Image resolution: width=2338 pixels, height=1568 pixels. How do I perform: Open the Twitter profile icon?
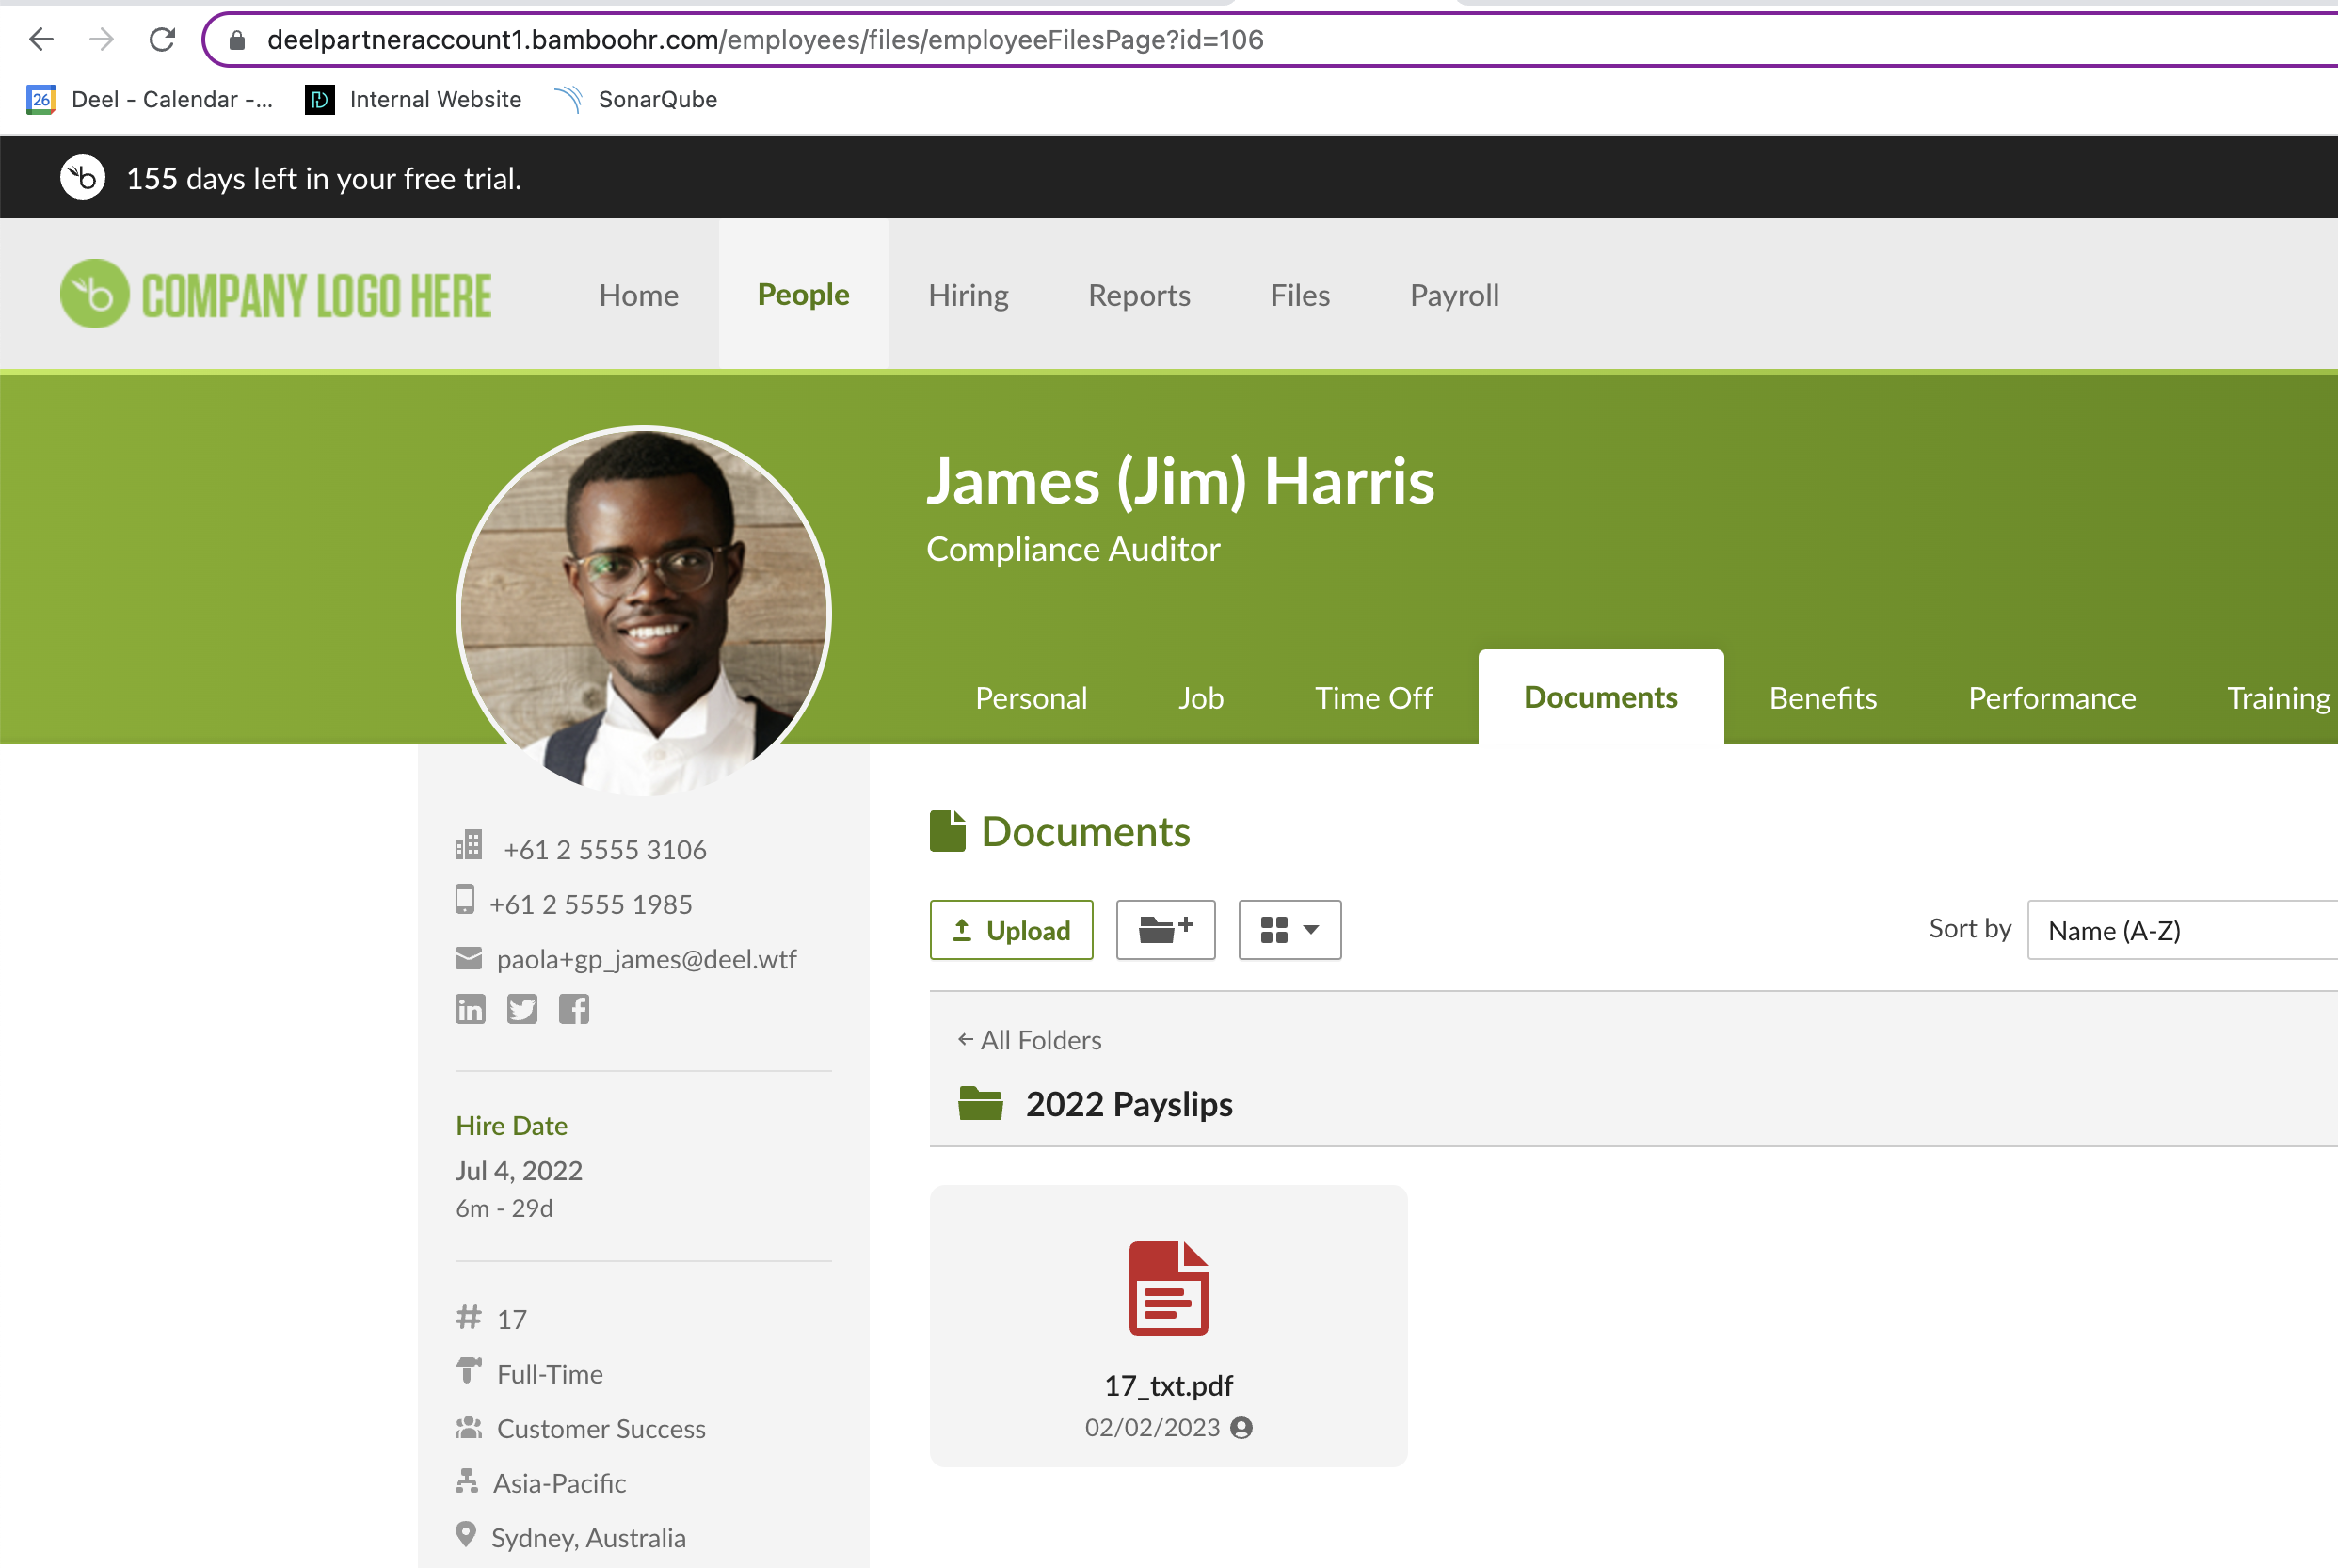click(522, 1009)
